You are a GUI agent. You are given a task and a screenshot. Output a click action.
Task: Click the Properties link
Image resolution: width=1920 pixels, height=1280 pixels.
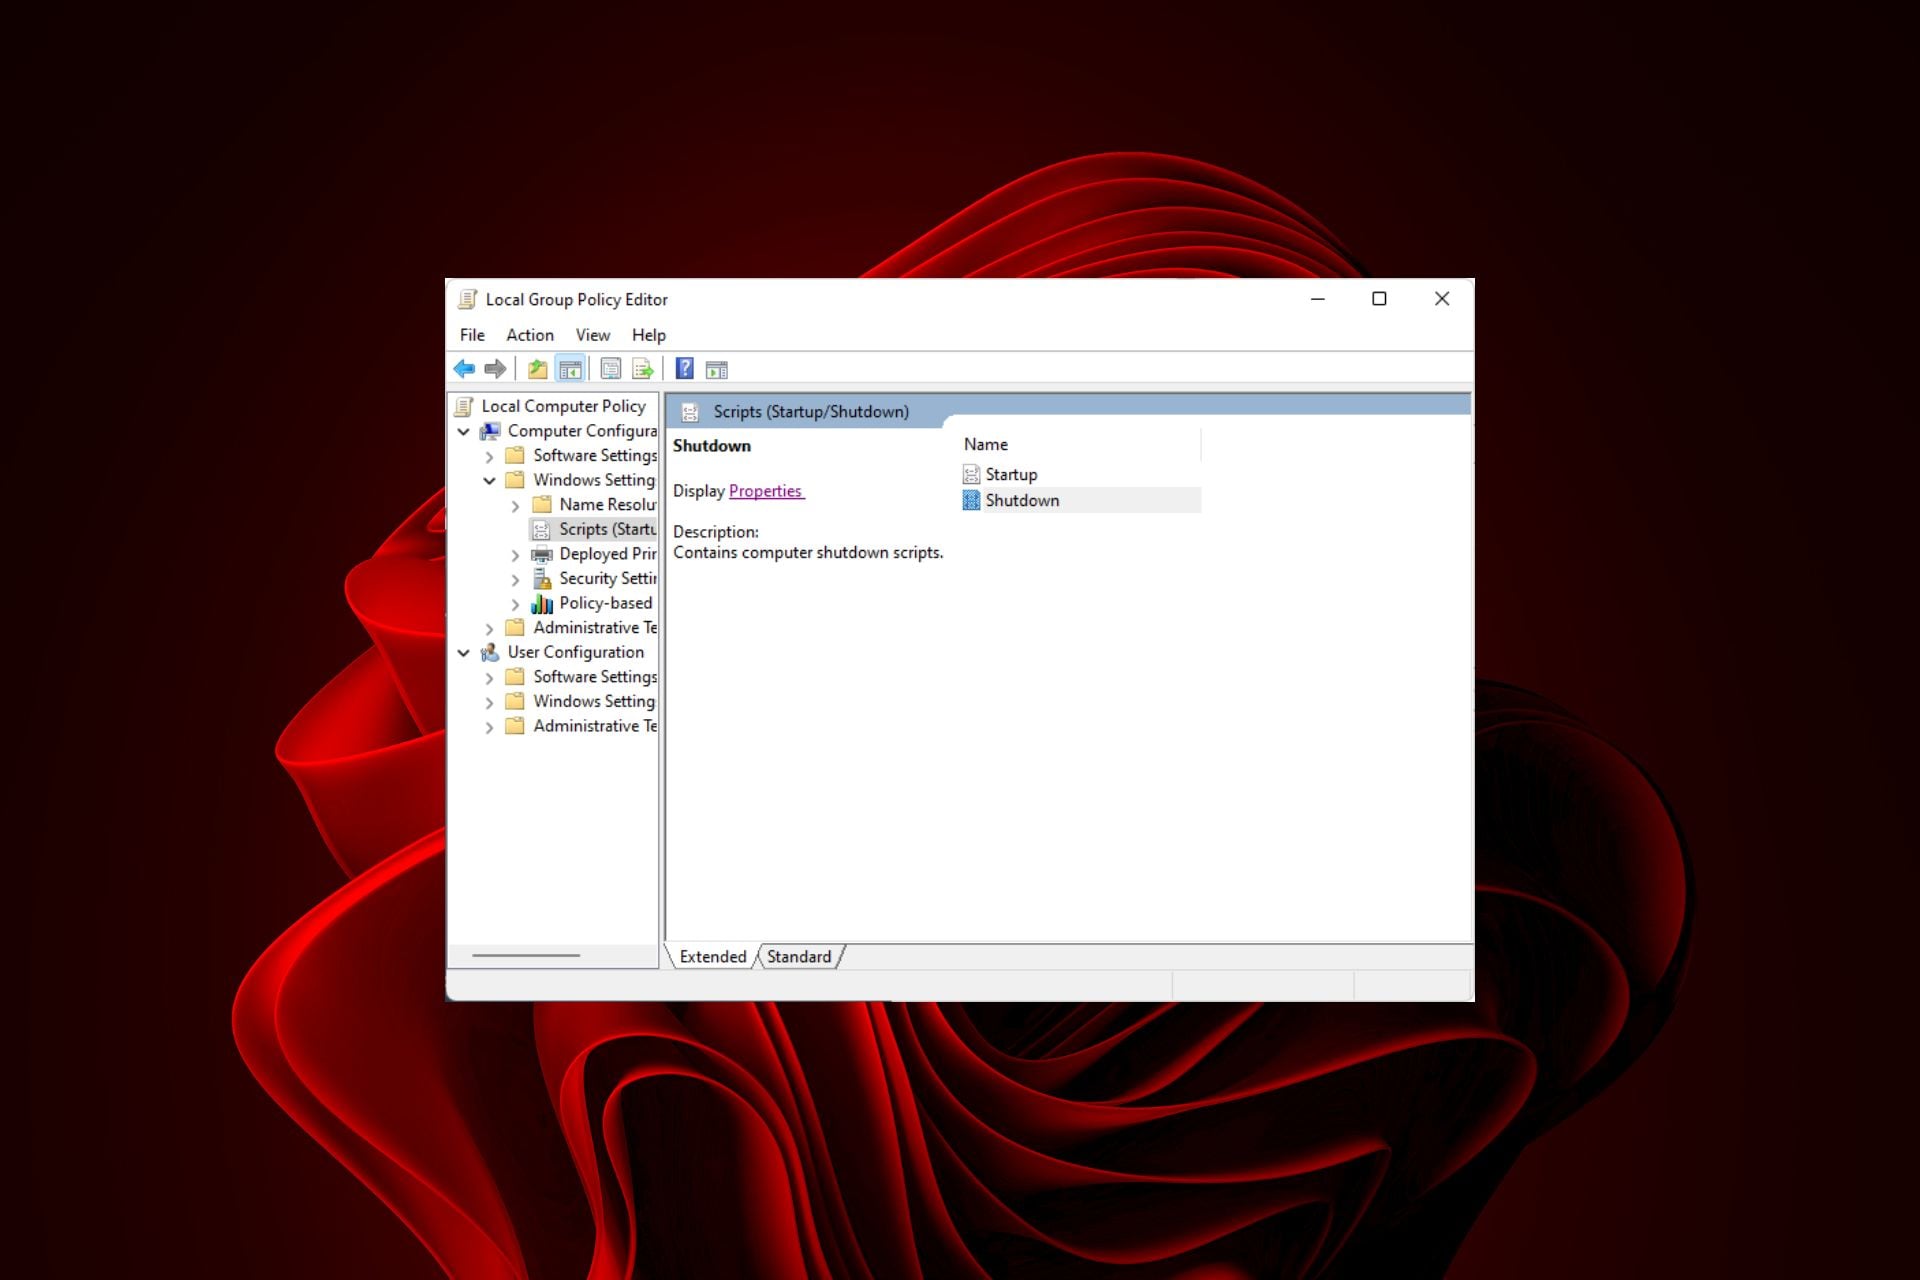coord(765,491)
